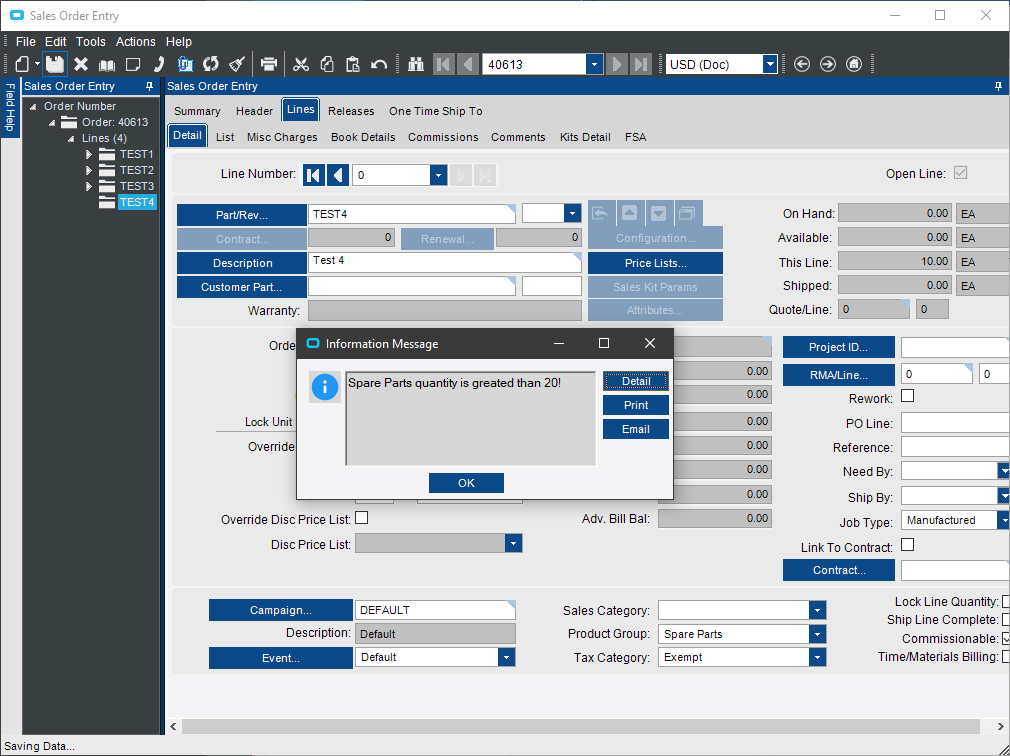Open the USD (Doc) currency dropdown
This screenshot has width=1010, height=756.
[x=770, y=64]
